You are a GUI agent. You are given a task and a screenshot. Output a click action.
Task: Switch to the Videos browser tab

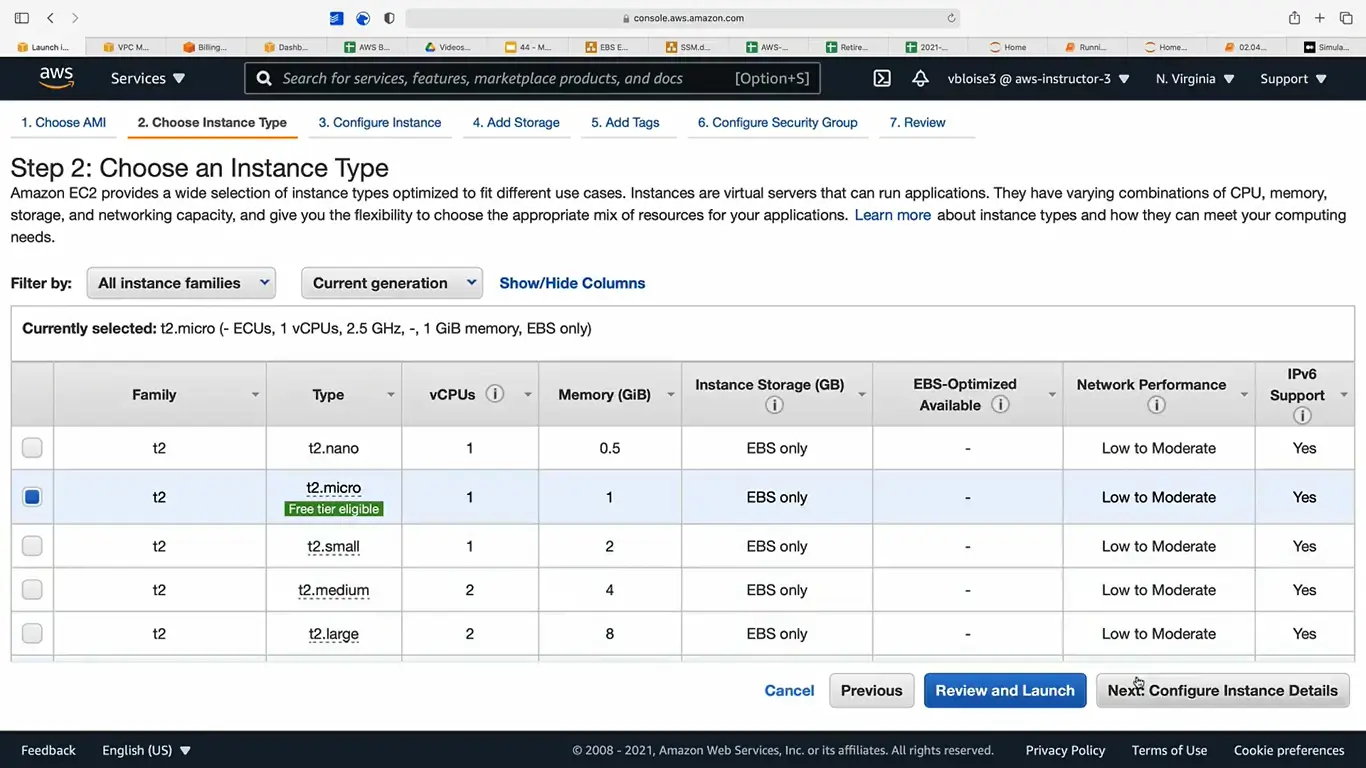447,47
